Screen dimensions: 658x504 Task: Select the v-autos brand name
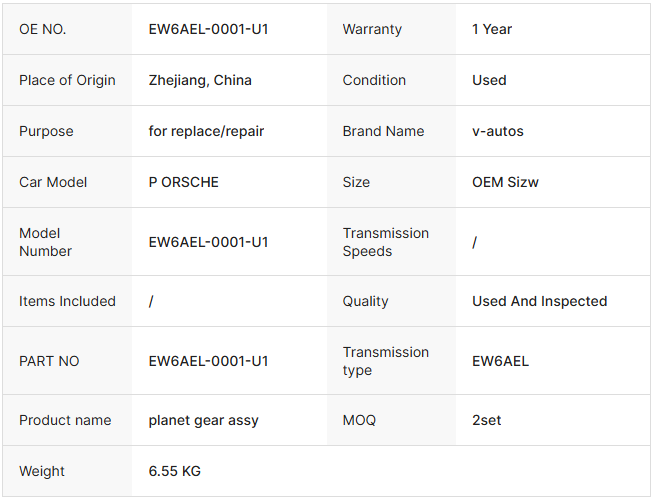click(497, 131)
